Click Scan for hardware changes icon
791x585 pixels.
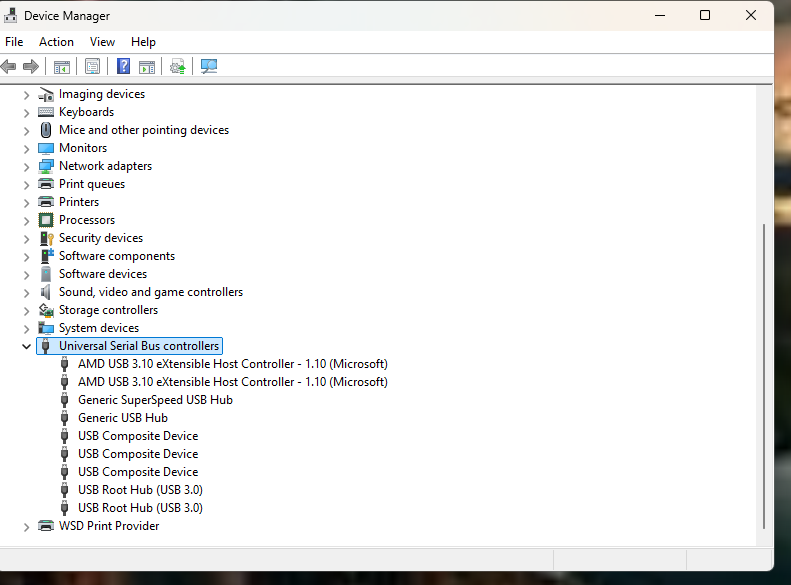coord(209,66)
